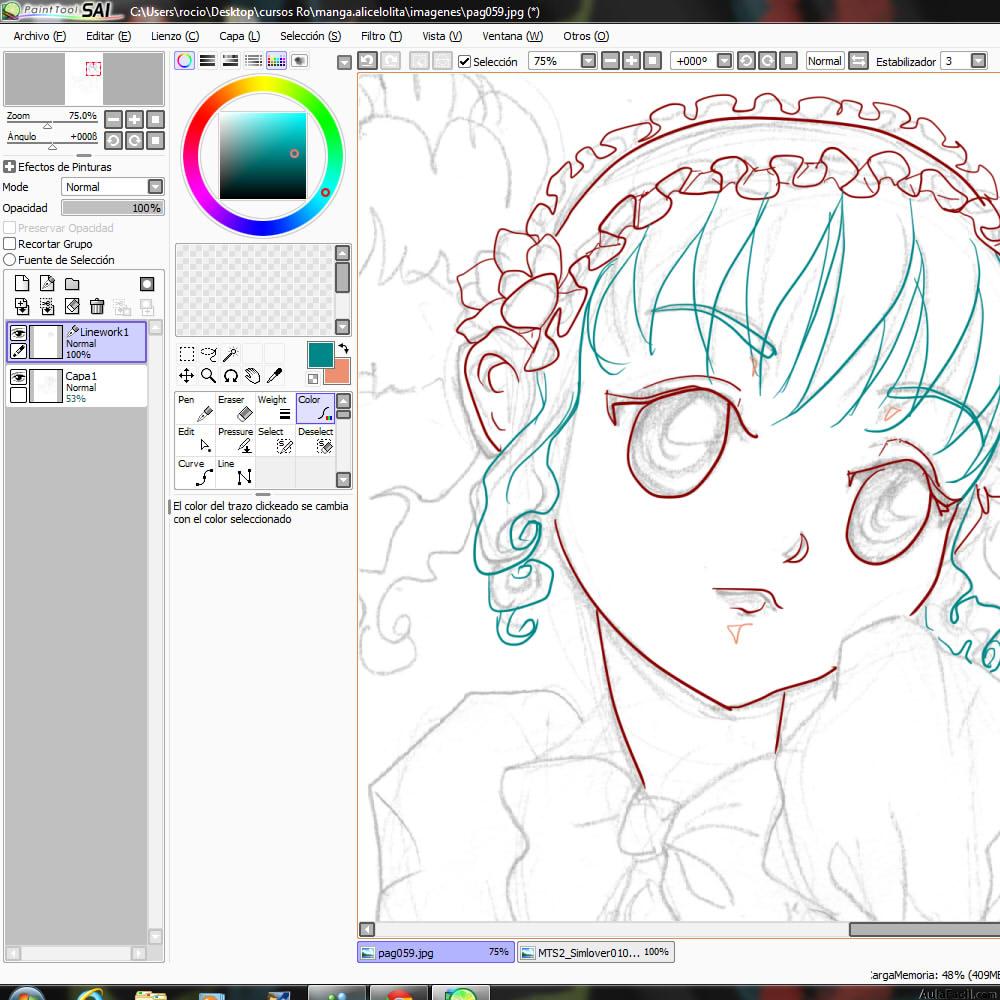Delete the selected layer with trash icon
The height and width of the screenshot is (1000, 1000).
[97, 307]
